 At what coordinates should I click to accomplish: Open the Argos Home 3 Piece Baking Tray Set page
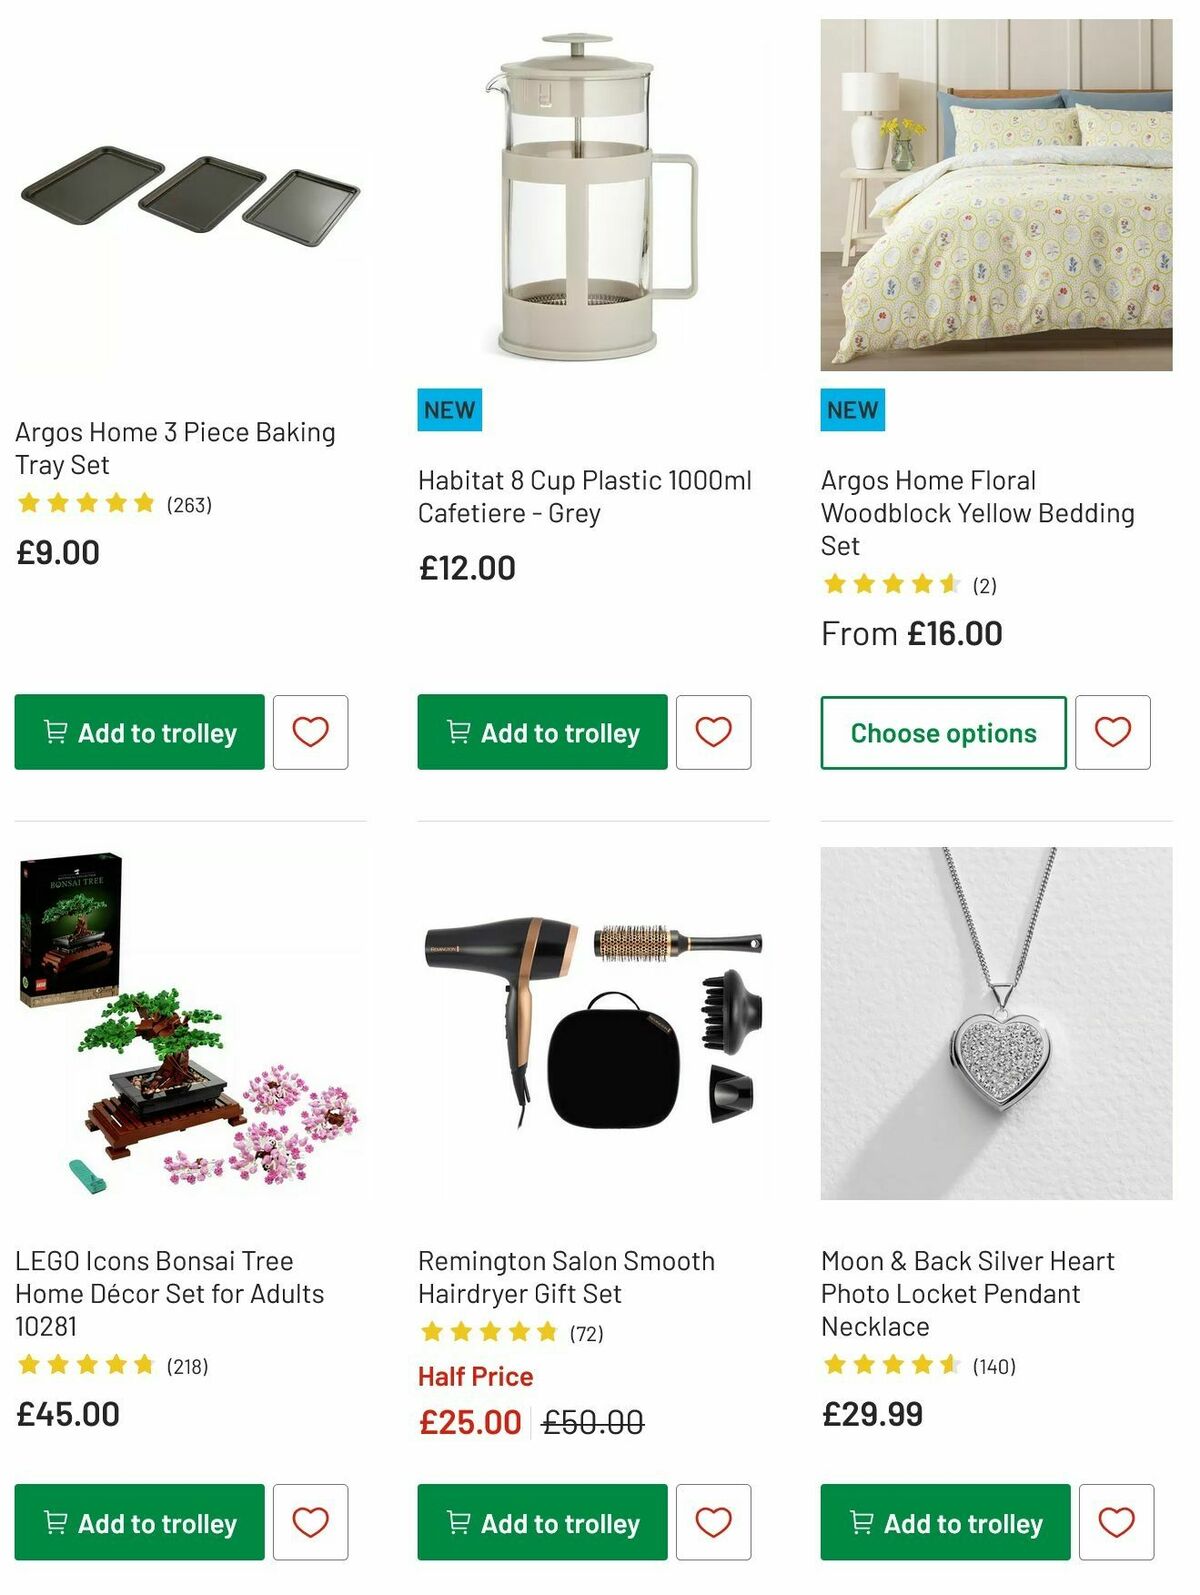175,449
